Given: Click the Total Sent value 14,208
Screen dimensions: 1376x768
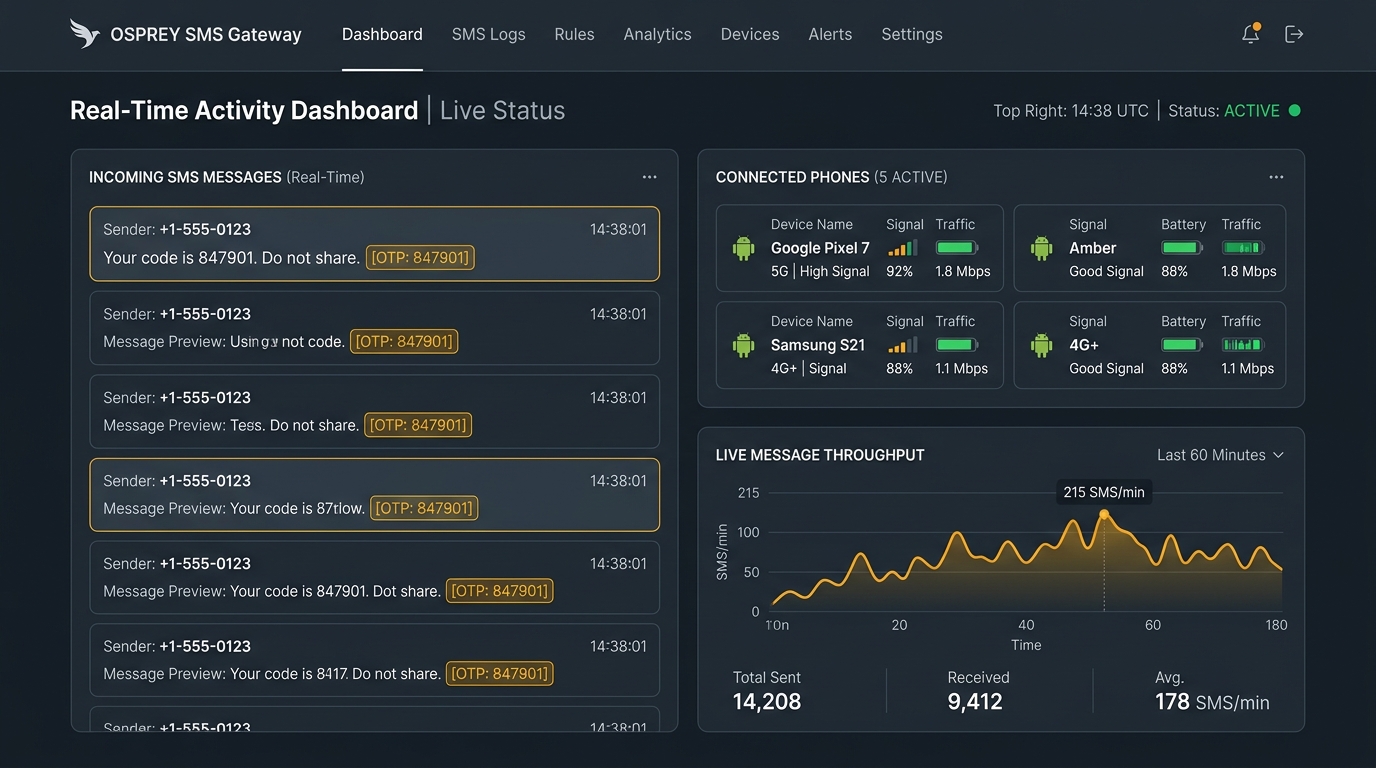Looking at the screenshot, I should 767,702.
